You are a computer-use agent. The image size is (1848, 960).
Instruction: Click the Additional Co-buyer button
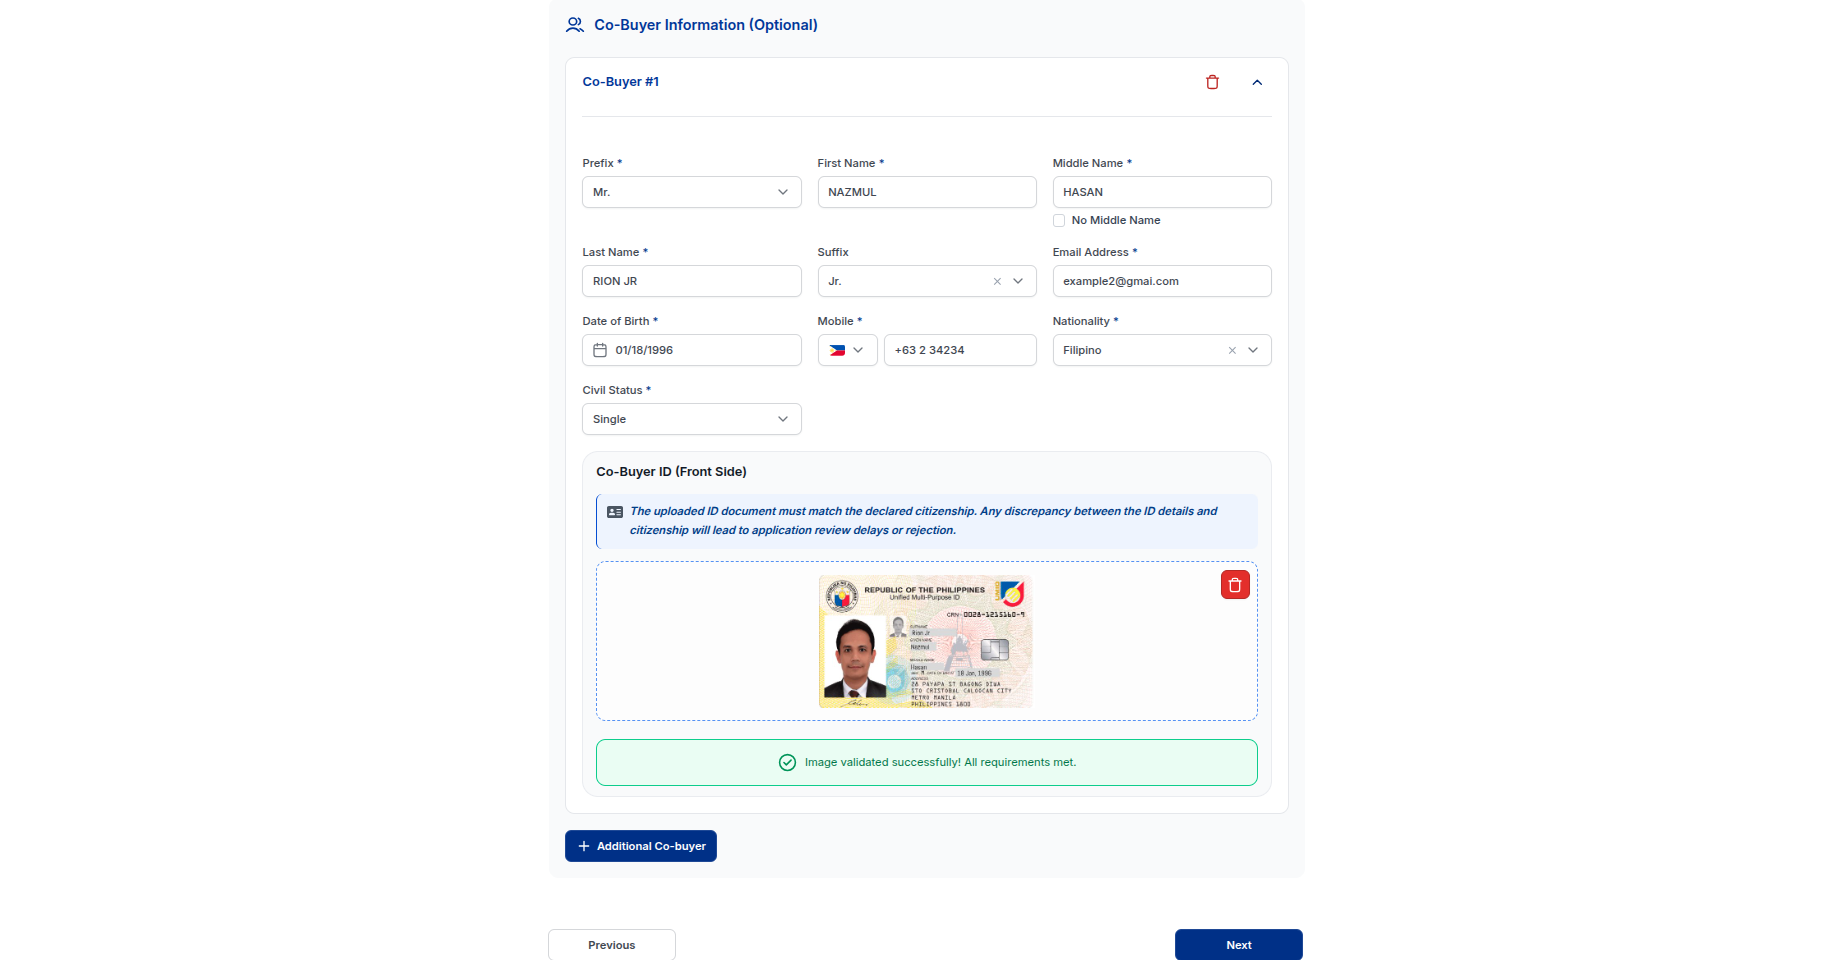click(641, 846)
